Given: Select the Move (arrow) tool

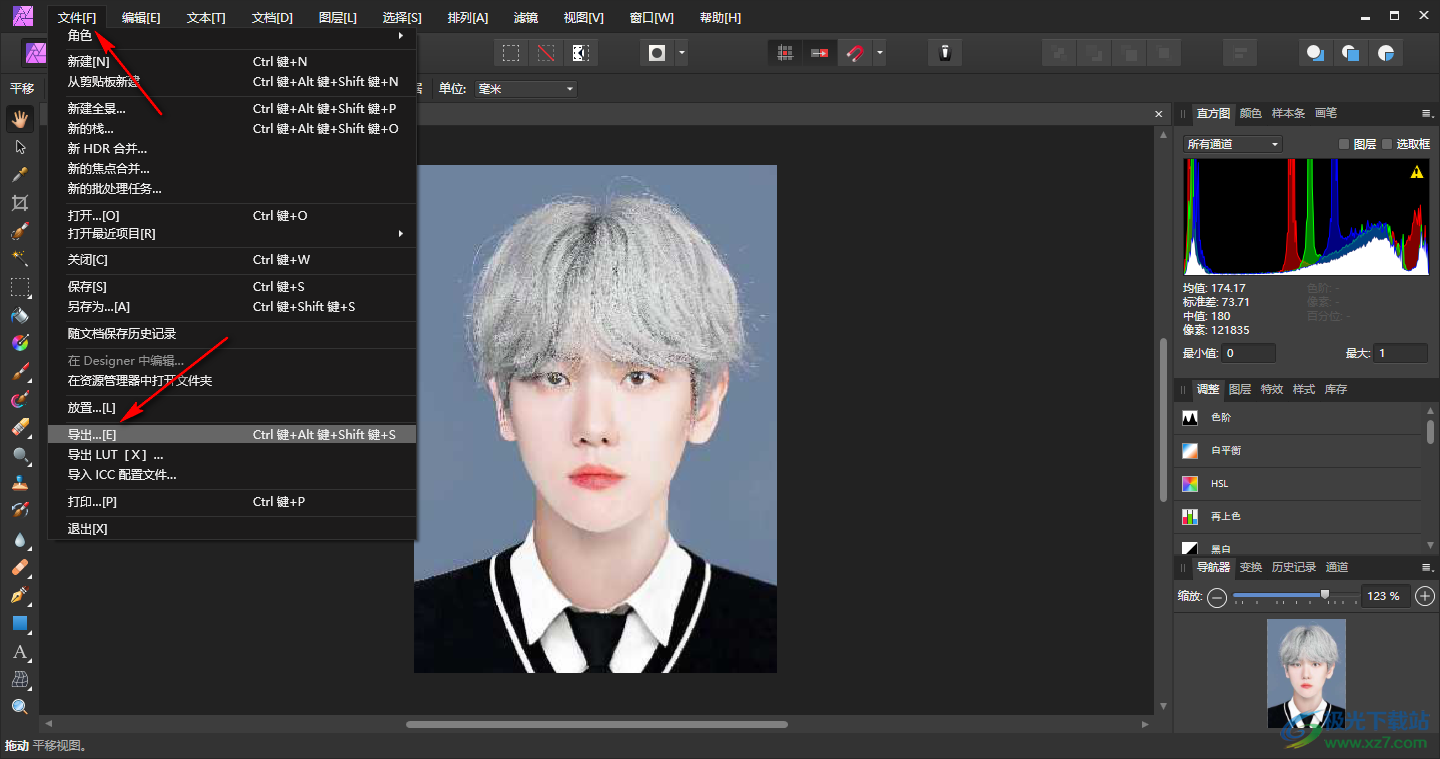Looking at the screenshot, I should [20, 147].
